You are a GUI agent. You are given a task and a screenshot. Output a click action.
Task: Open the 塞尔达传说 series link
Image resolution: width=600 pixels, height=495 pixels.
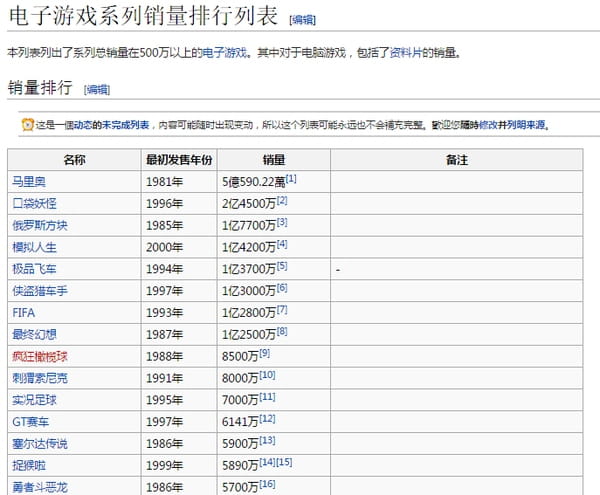(40, 443)
